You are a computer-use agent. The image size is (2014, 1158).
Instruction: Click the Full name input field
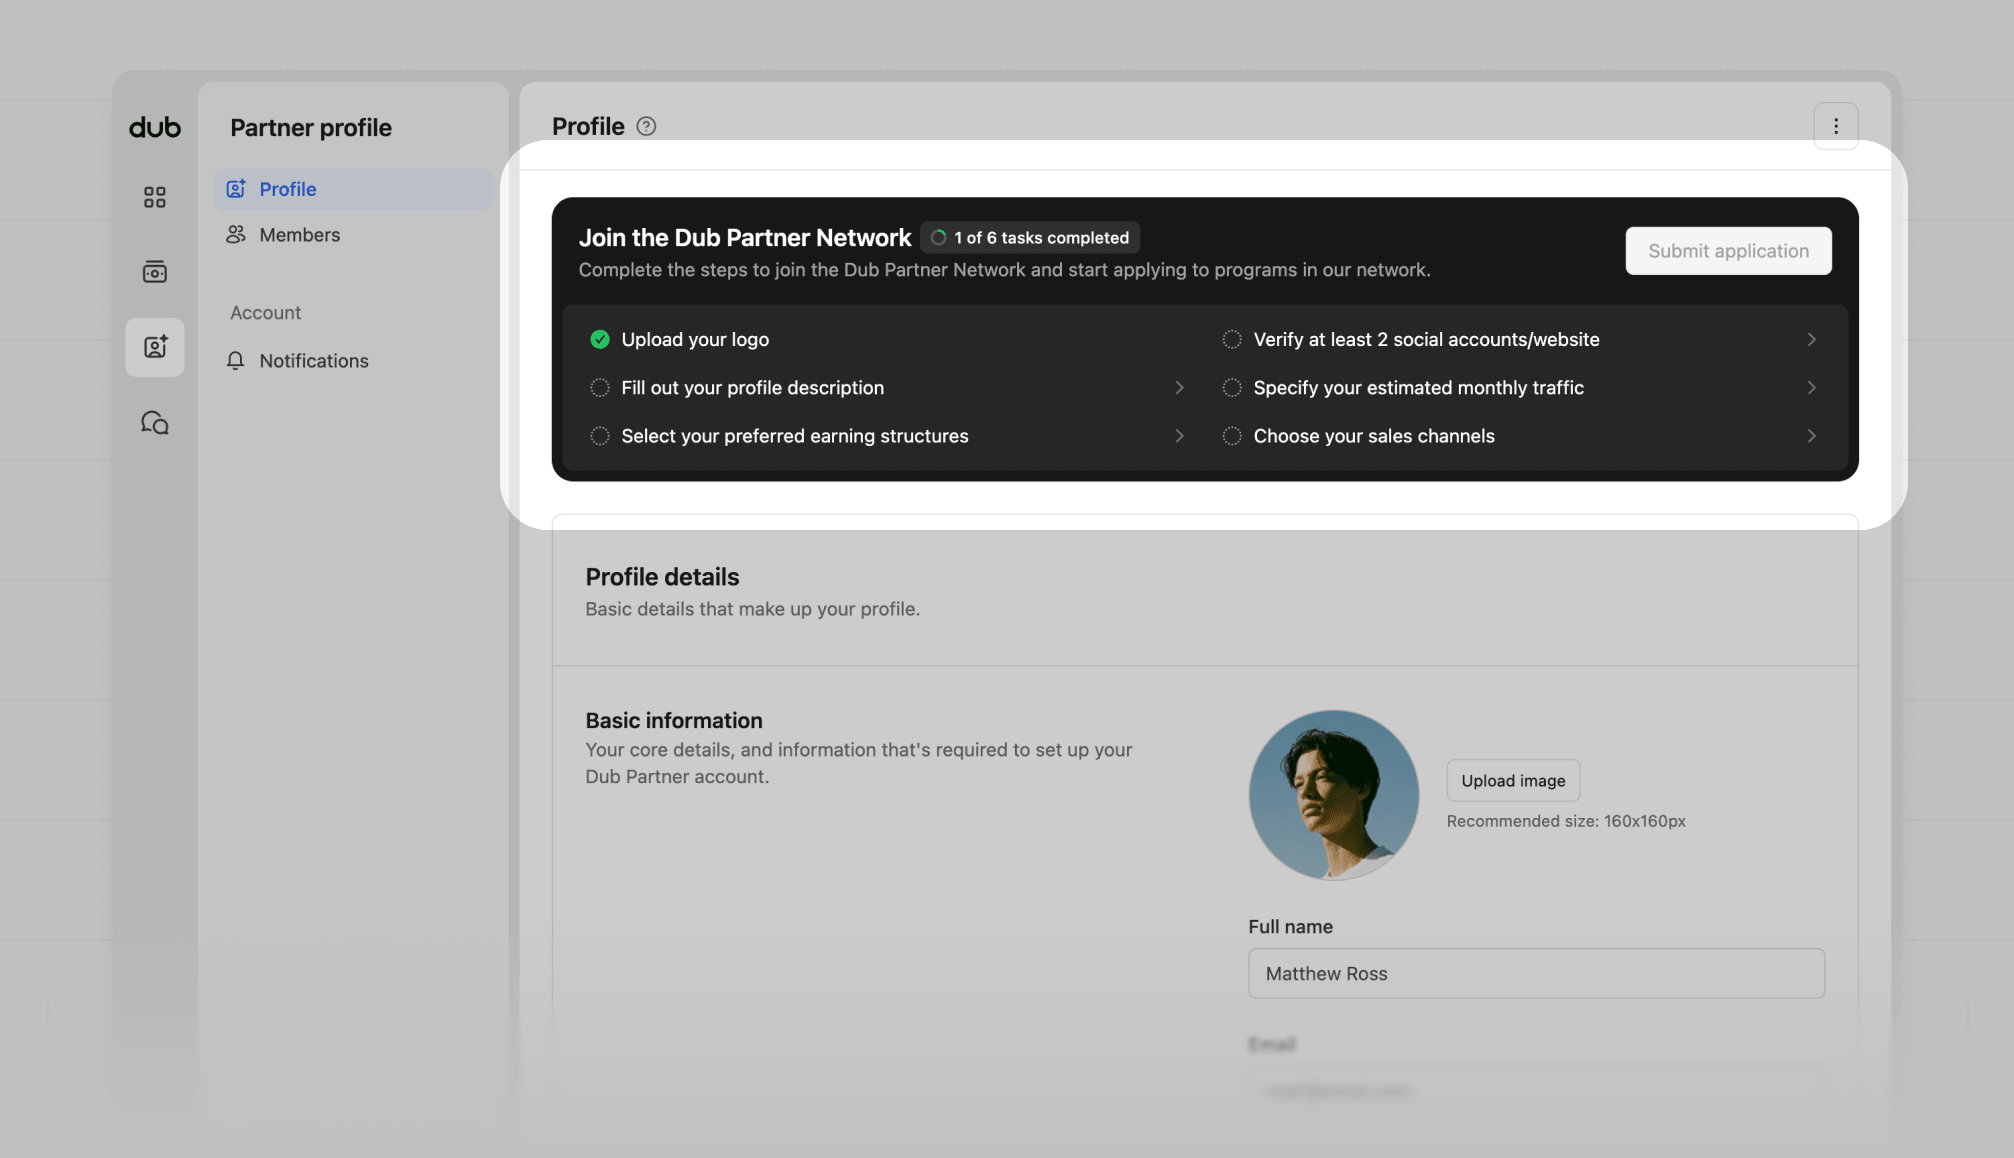[1536, 974]
